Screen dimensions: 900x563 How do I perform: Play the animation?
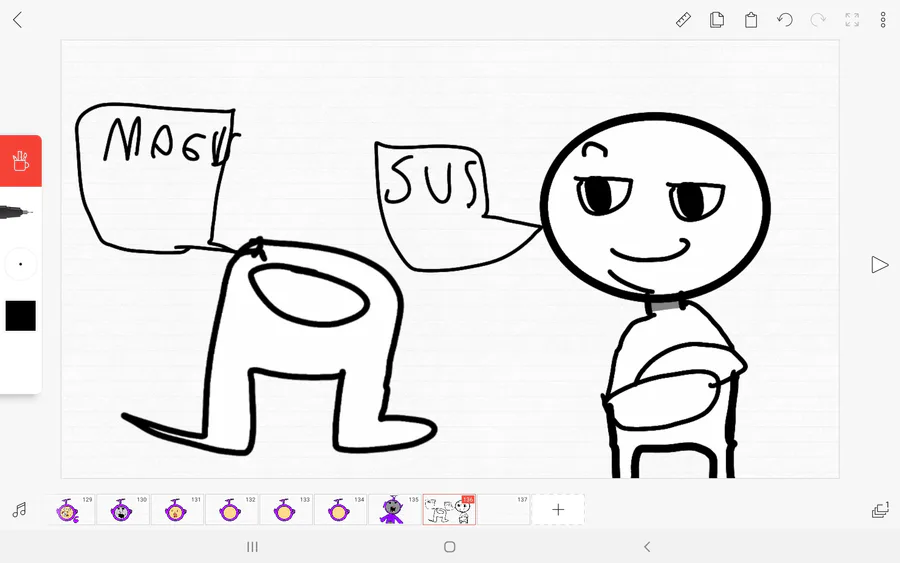click(879, 265)
